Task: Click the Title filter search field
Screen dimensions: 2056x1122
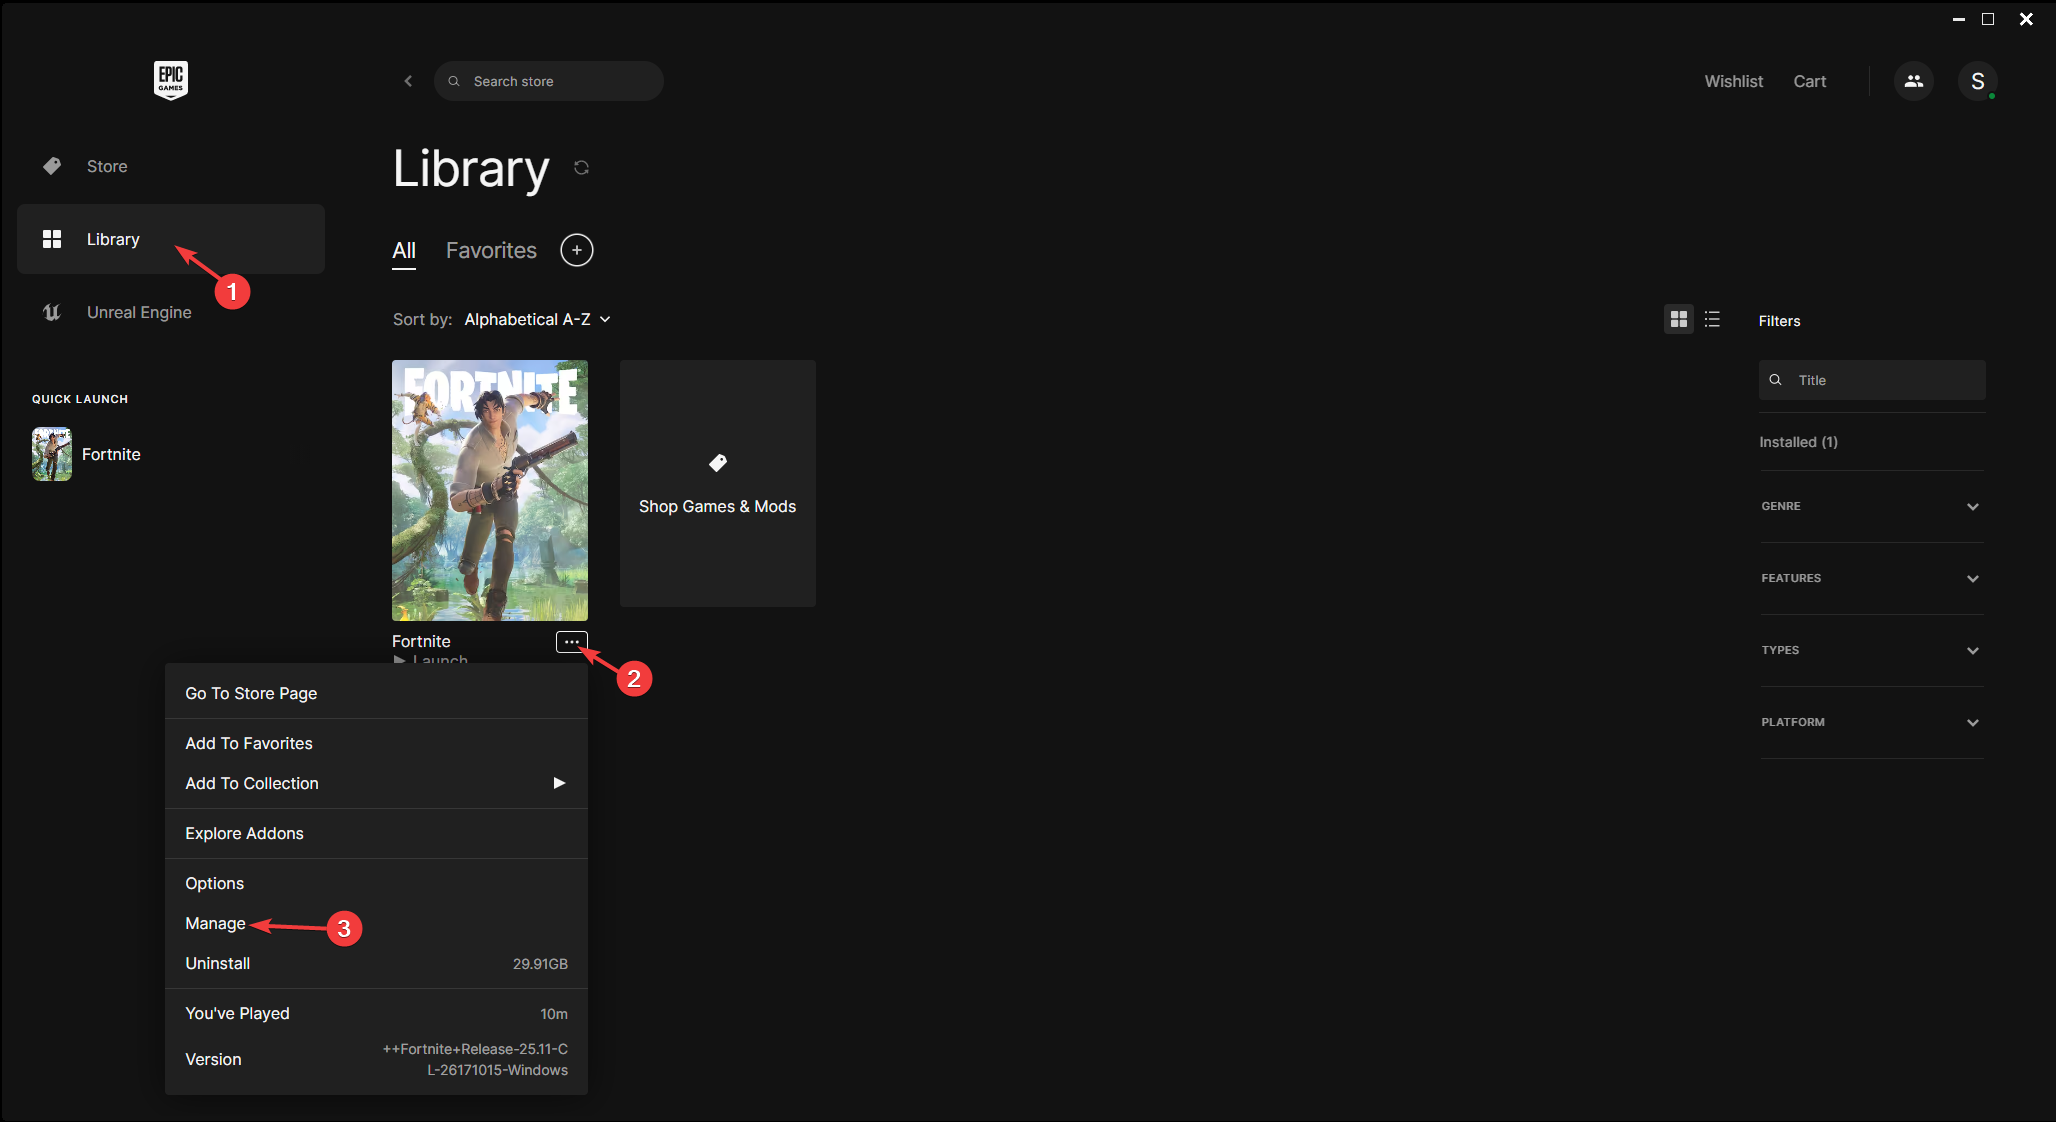Action: point(1872,380)
